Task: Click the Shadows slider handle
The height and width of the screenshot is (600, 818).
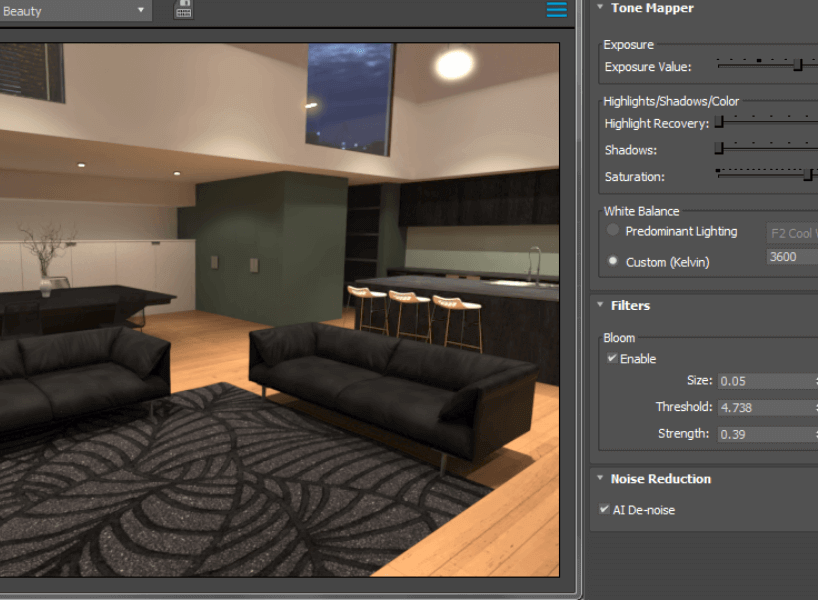Action: (718, 149)
